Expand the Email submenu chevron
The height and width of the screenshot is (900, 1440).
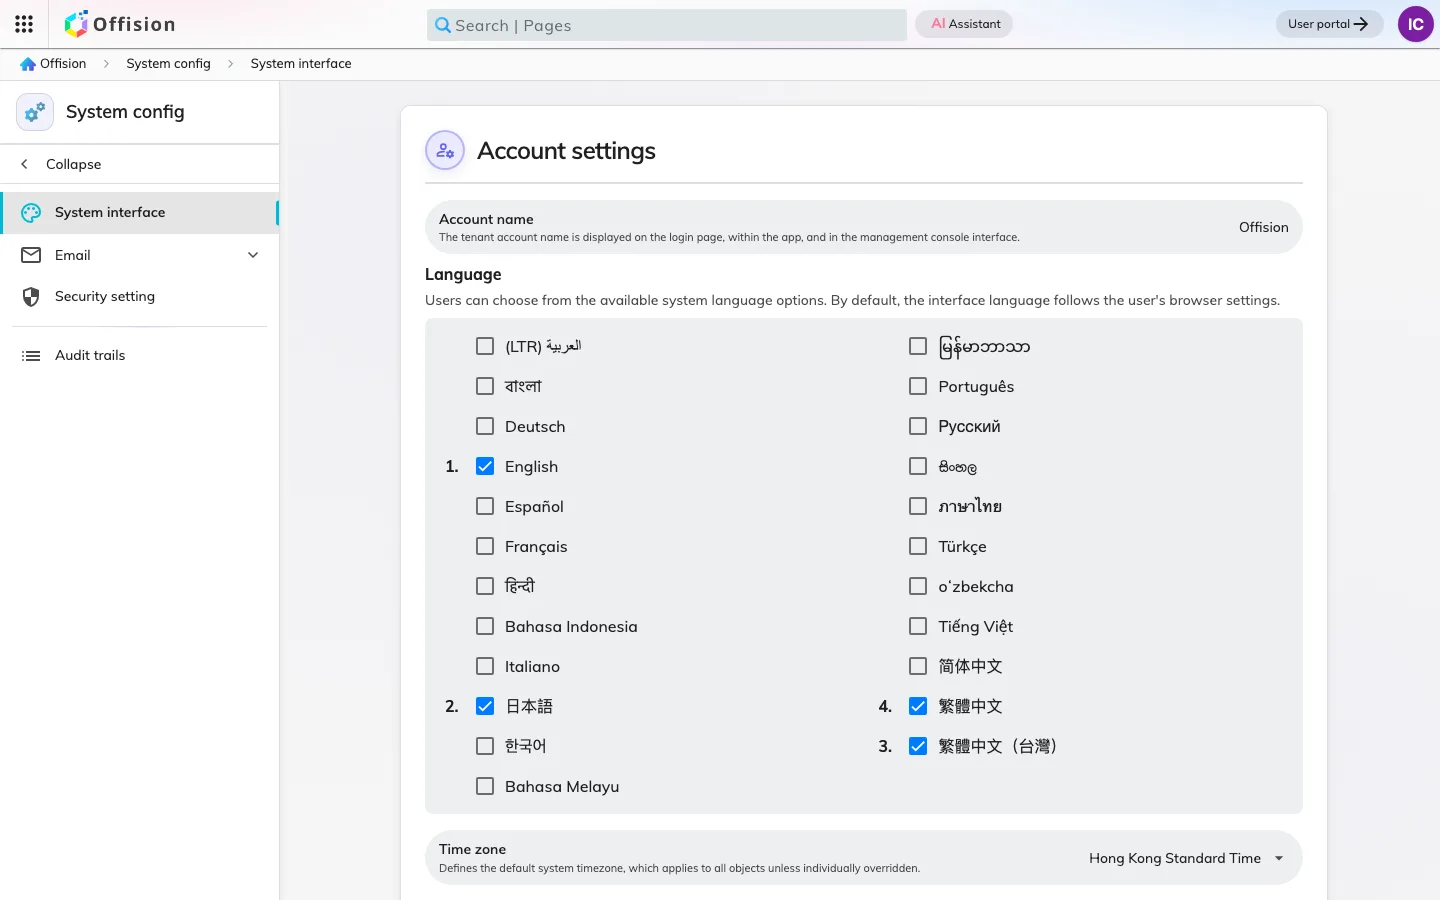click(x=253, y=255)
